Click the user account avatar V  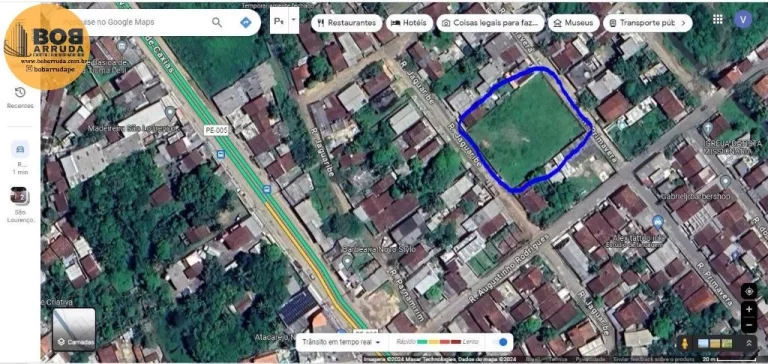tap(743, 19)
